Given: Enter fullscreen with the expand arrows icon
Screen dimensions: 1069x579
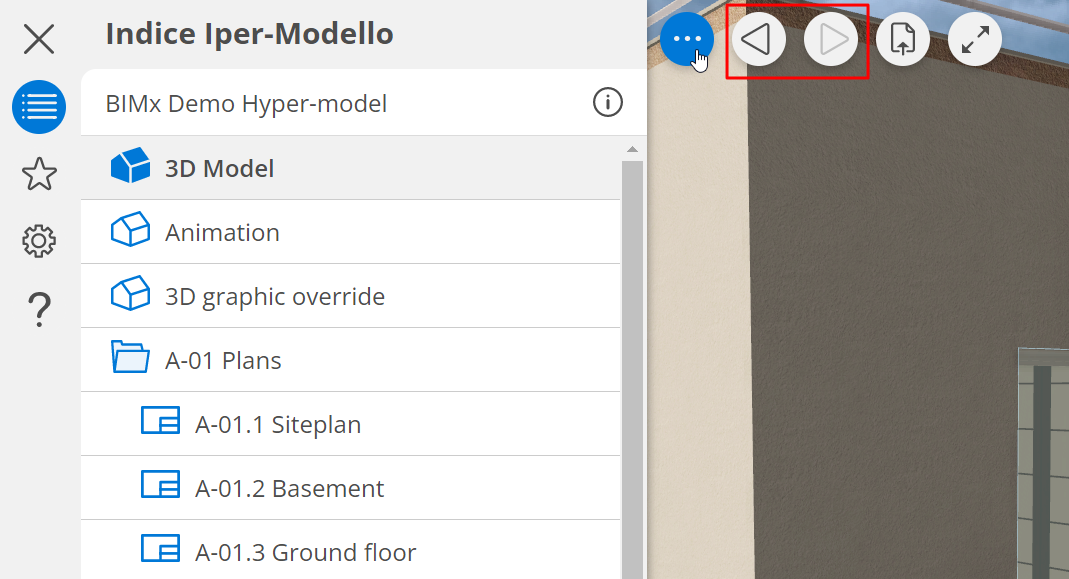Looking at the screenshot, I should click(x=975, y=40).
